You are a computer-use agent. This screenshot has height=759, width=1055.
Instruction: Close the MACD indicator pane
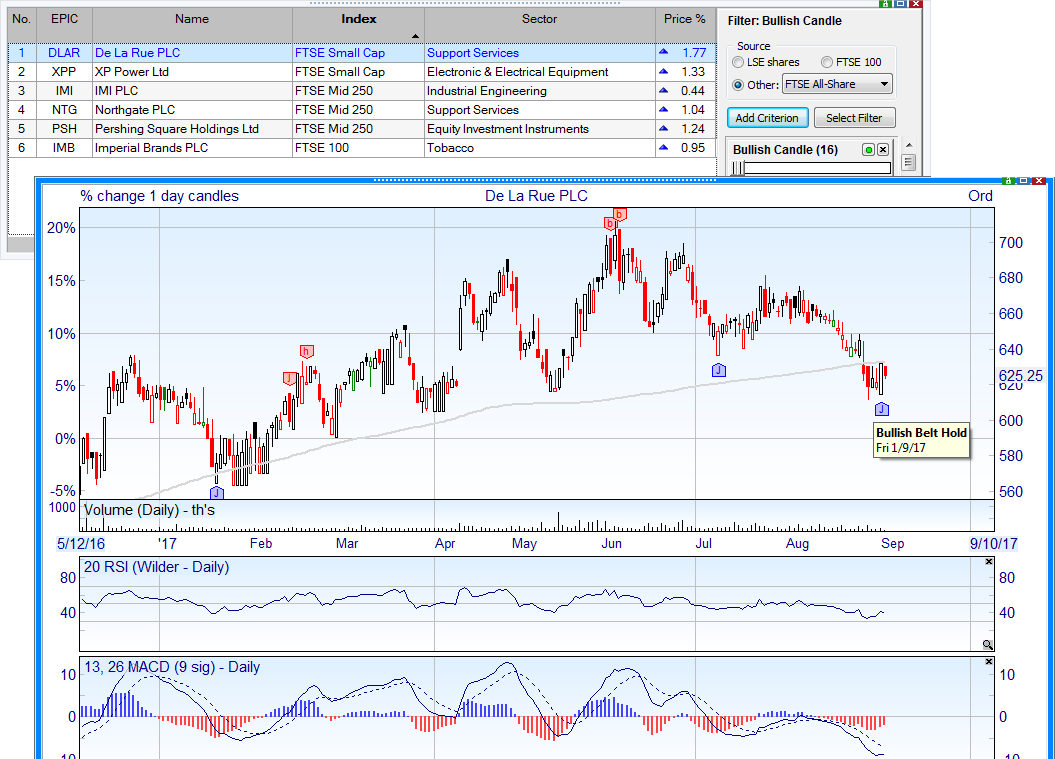[988, 661]
